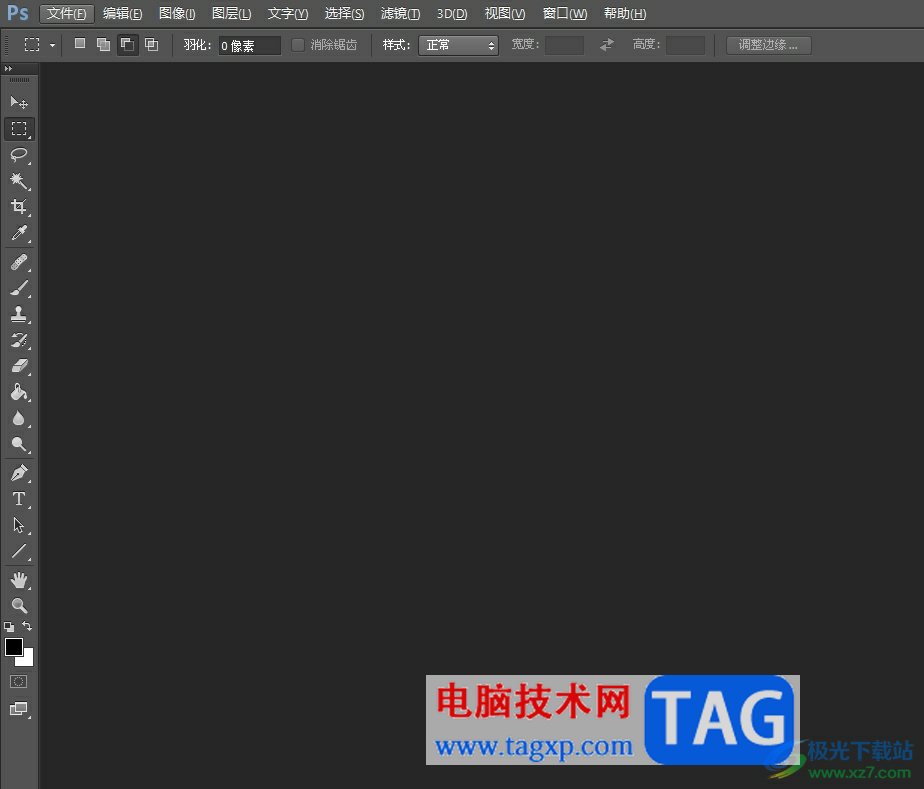Image resolution: width=924 pixels, height=789 pixels.
Task: Choose Intersect with Selection mode
Action: click(x=152, y=44)
